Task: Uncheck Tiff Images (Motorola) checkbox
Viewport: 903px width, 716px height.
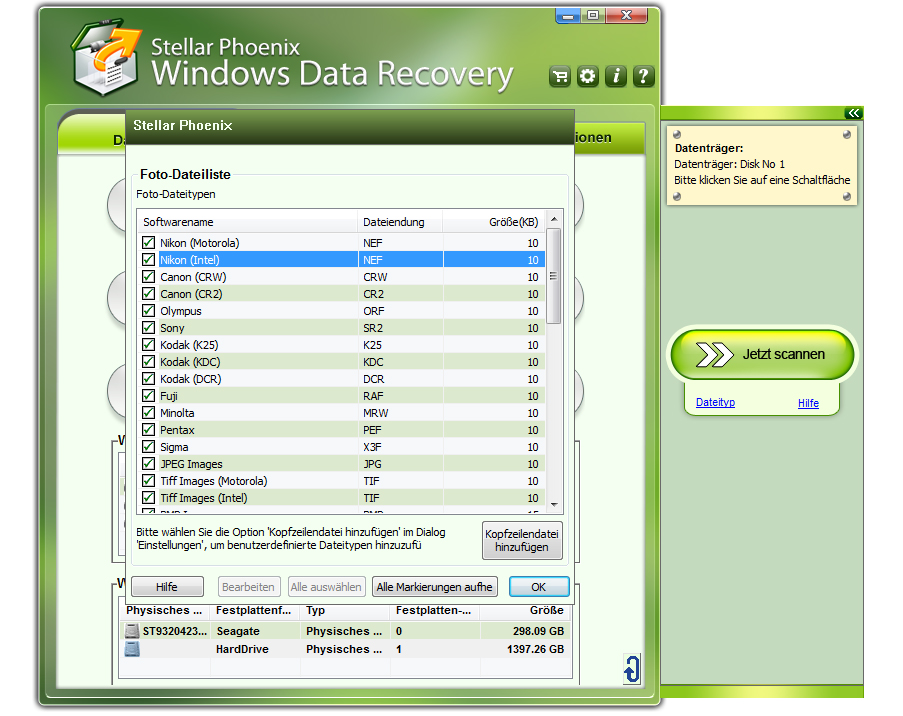Action: 149,480
